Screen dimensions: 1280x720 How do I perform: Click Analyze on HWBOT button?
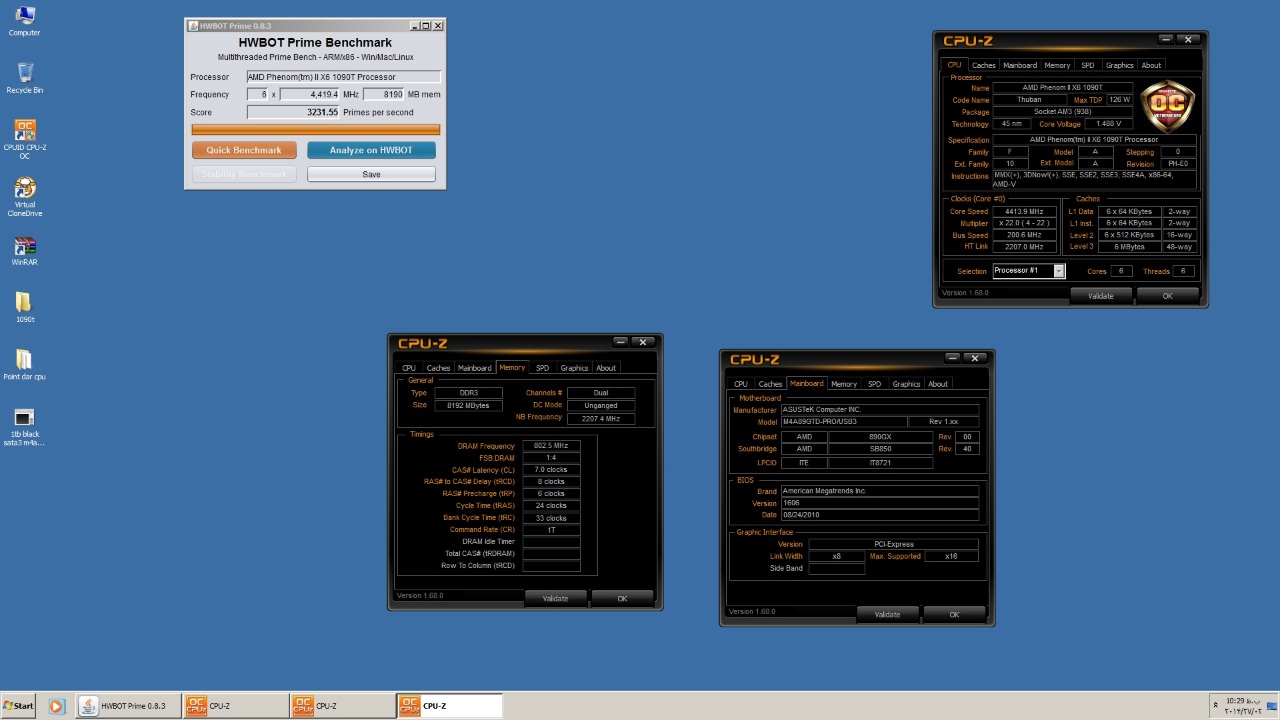tap(371, 150)
